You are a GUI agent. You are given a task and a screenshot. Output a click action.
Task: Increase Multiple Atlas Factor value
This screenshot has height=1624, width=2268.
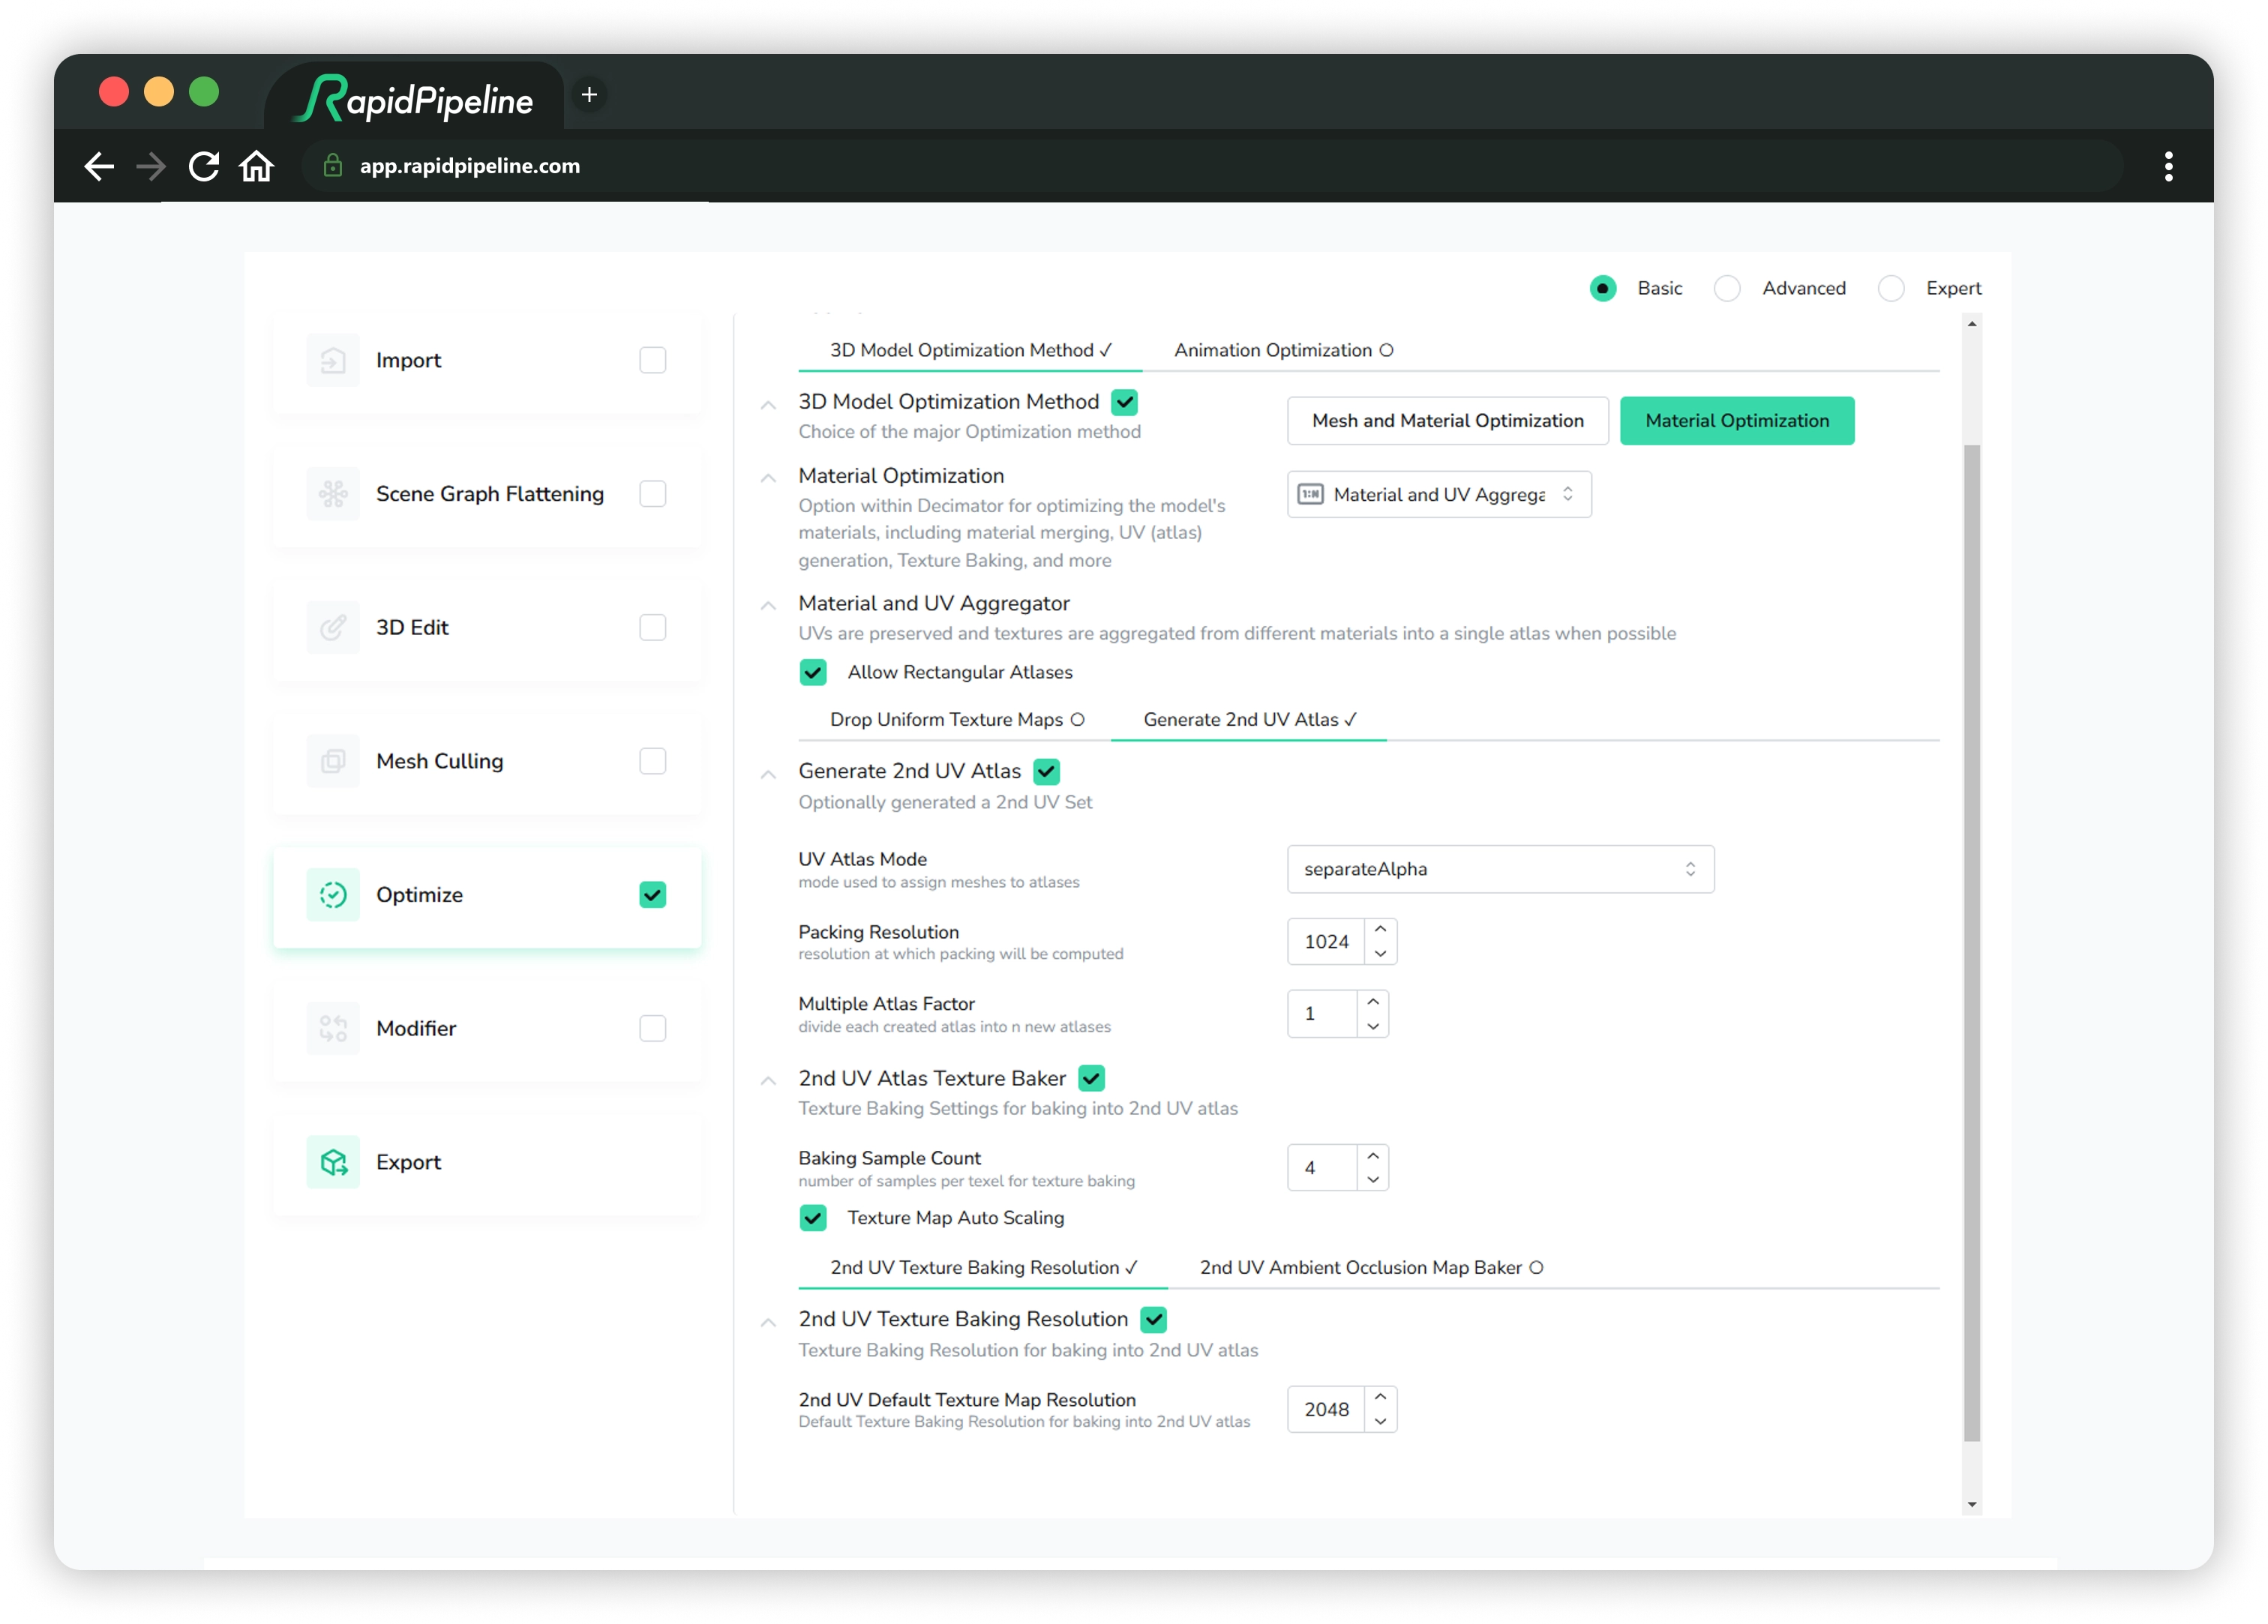coord(1373,1002)
